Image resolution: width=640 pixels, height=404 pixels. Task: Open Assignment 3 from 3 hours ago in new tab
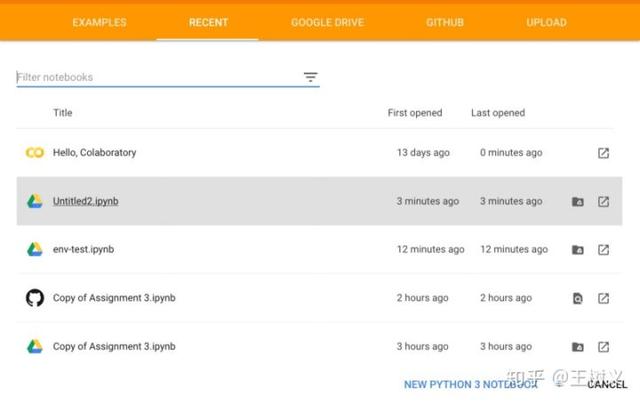(603, 347)
